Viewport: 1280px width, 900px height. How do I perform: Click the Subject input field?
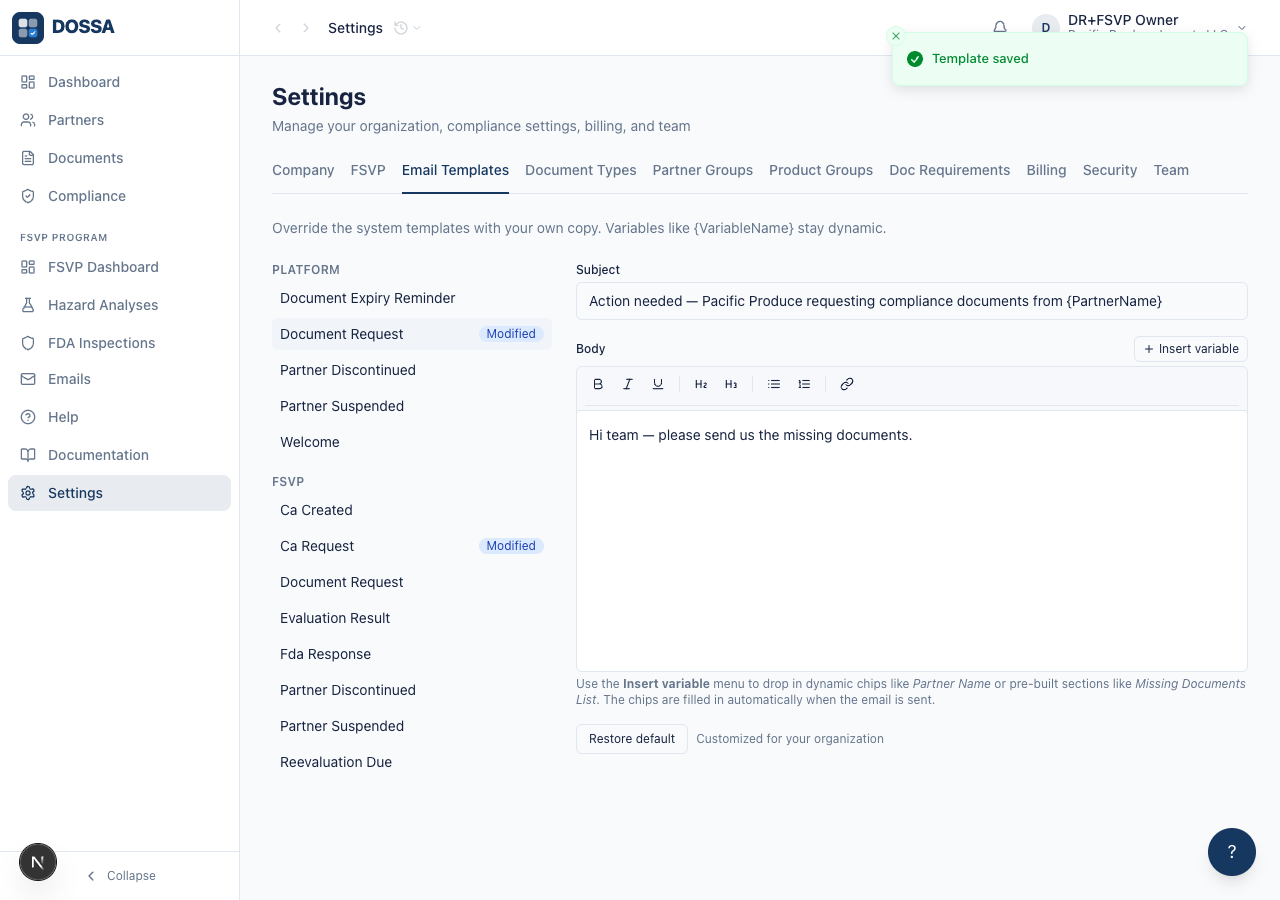click(912, 301)
